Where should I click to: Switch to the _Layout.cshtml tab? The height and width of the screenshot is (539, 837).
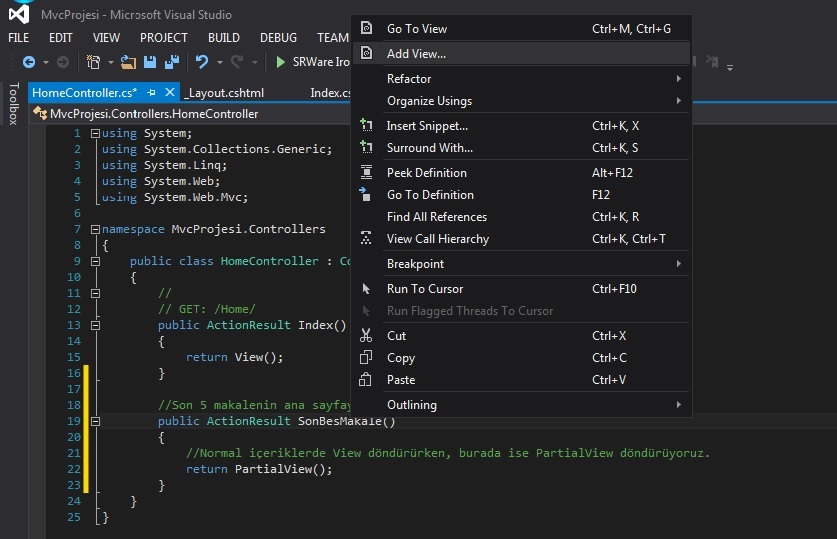tap(224, 92)
